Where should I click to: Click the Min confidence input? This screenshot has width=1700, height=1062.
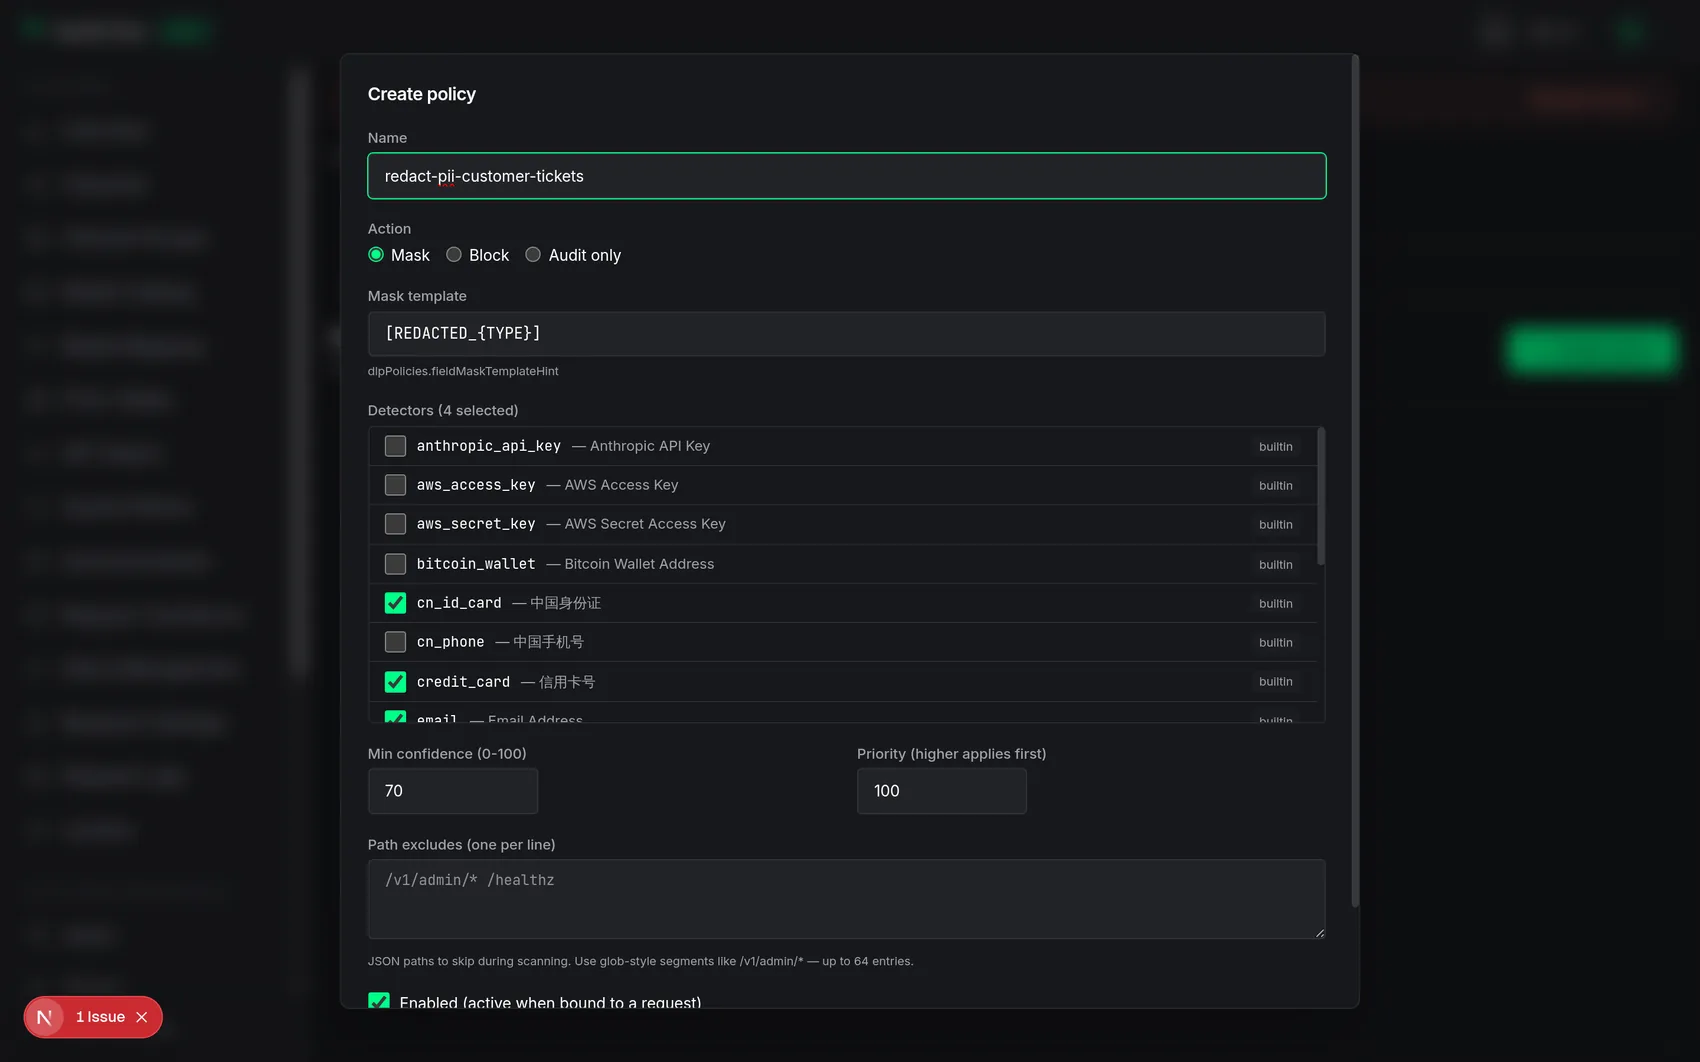coord(453,791)
